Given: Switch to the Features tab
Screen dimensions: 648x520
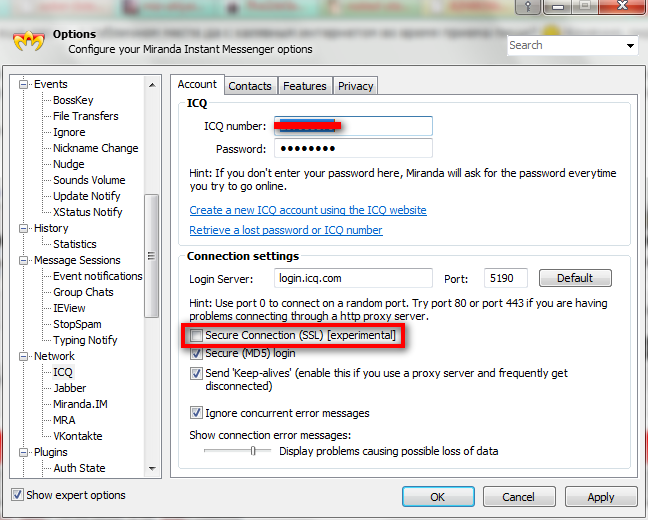Looking at the screenshot, I should (305, 86).
